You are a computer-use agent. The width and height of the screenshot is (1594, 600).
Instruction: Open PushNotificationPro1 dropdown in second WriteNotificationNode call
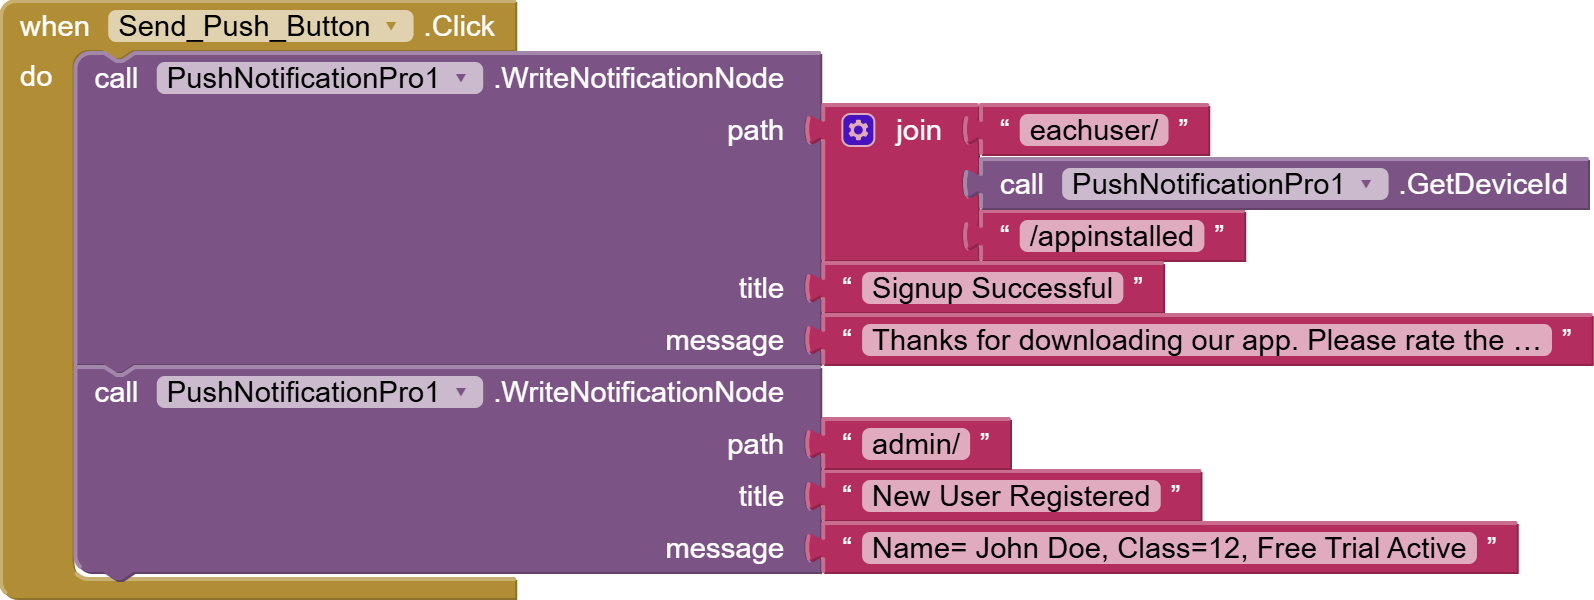(x=461, y=392)
